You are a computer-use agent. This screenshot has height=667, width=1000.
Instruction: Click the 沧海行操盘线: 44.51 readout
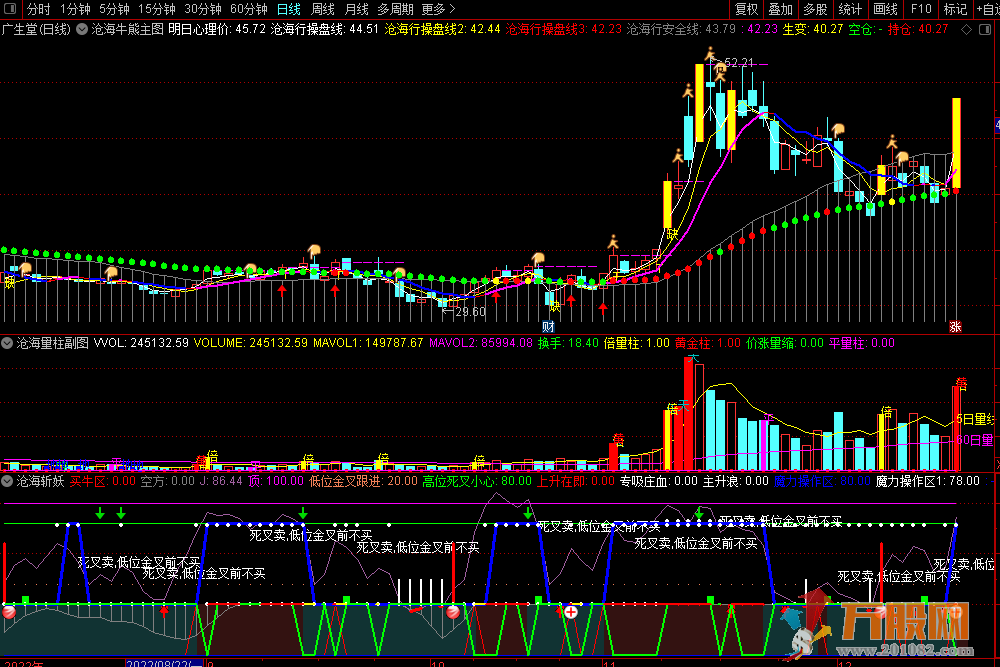click(325, 29)
